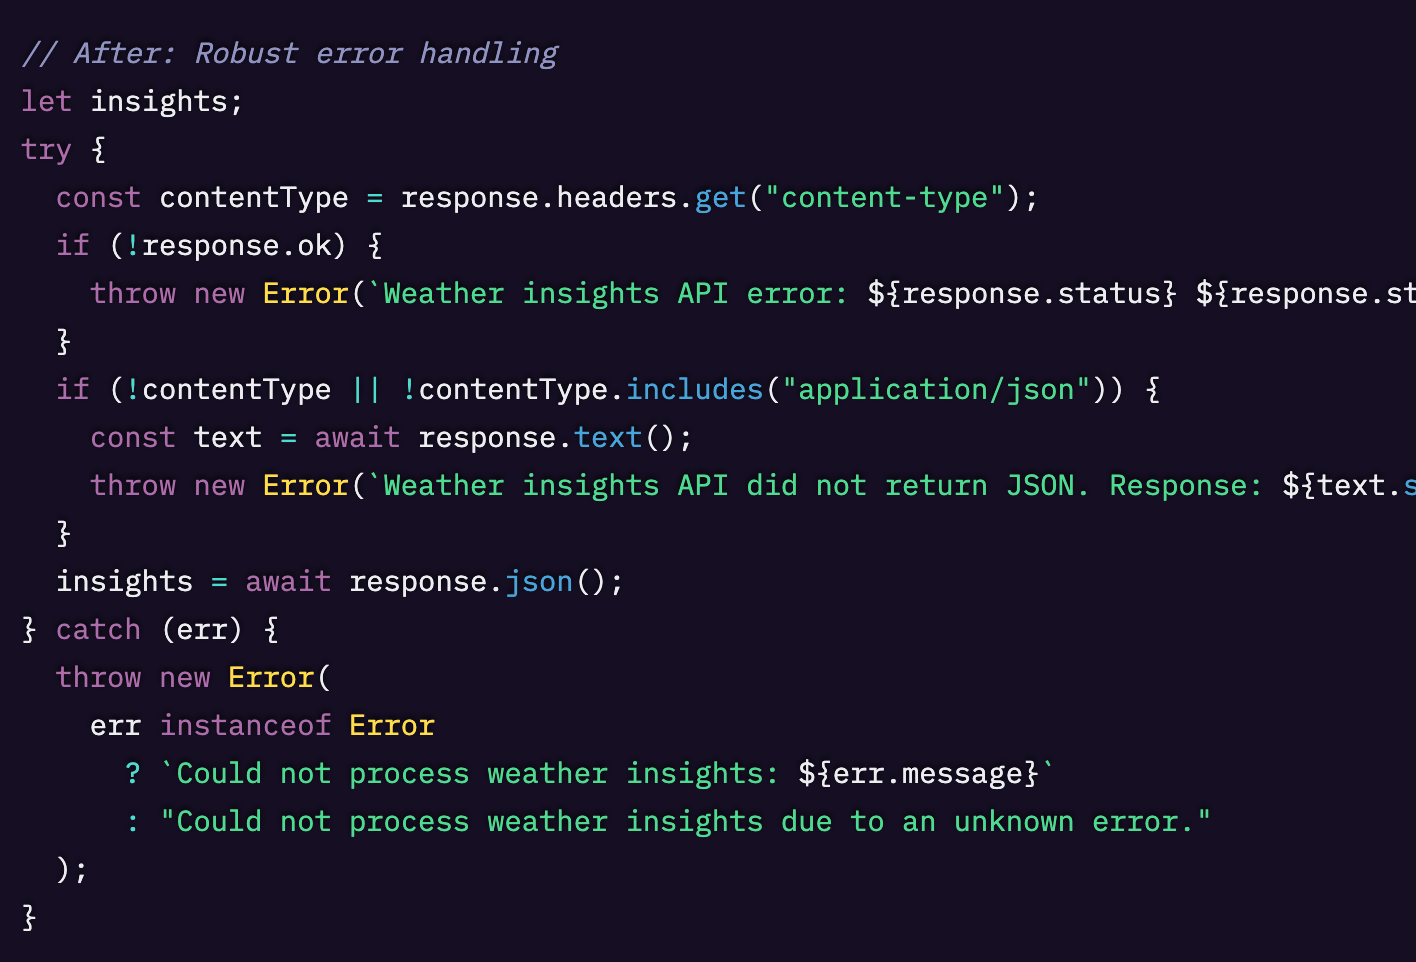The image size is (1416, 962).
Task: Click the "let" keyword
Action: click(46, 101)
